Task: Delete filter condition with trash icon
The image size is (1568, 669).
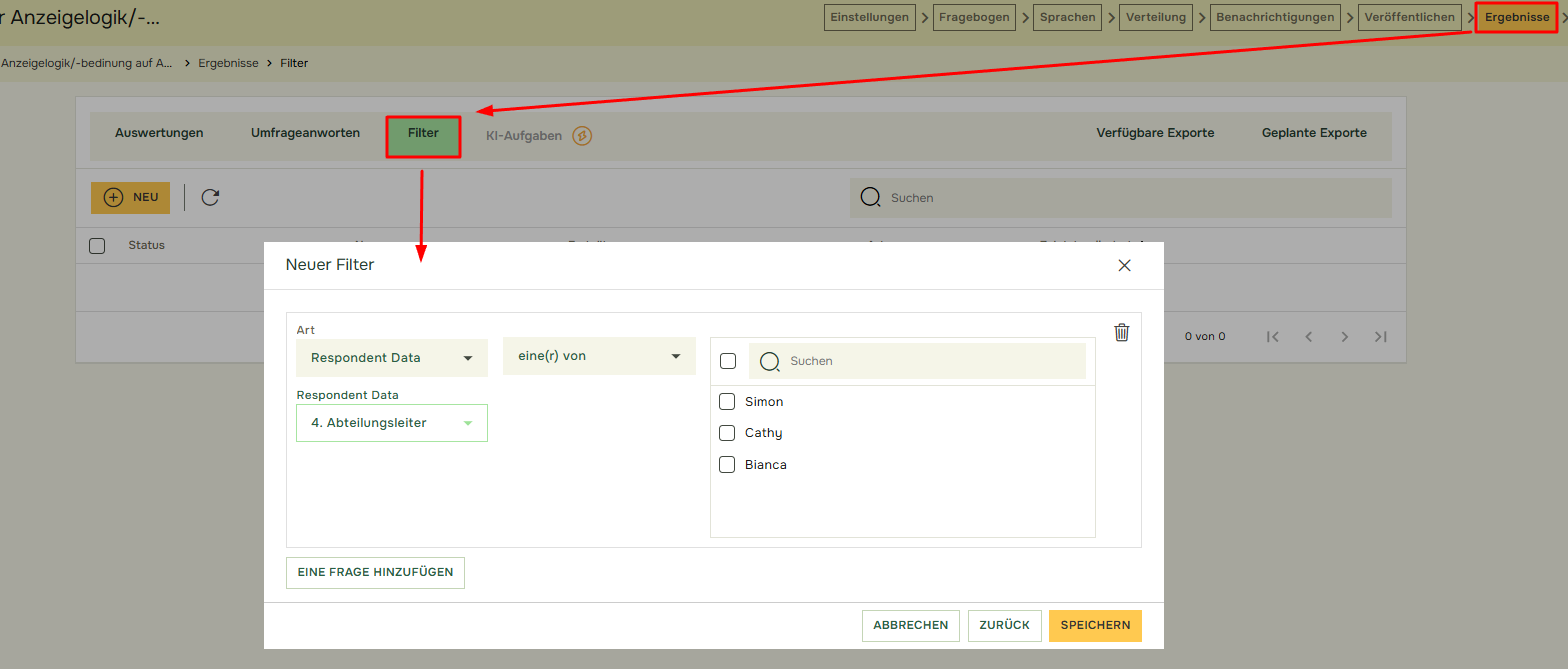Action: coord(1121,333)
